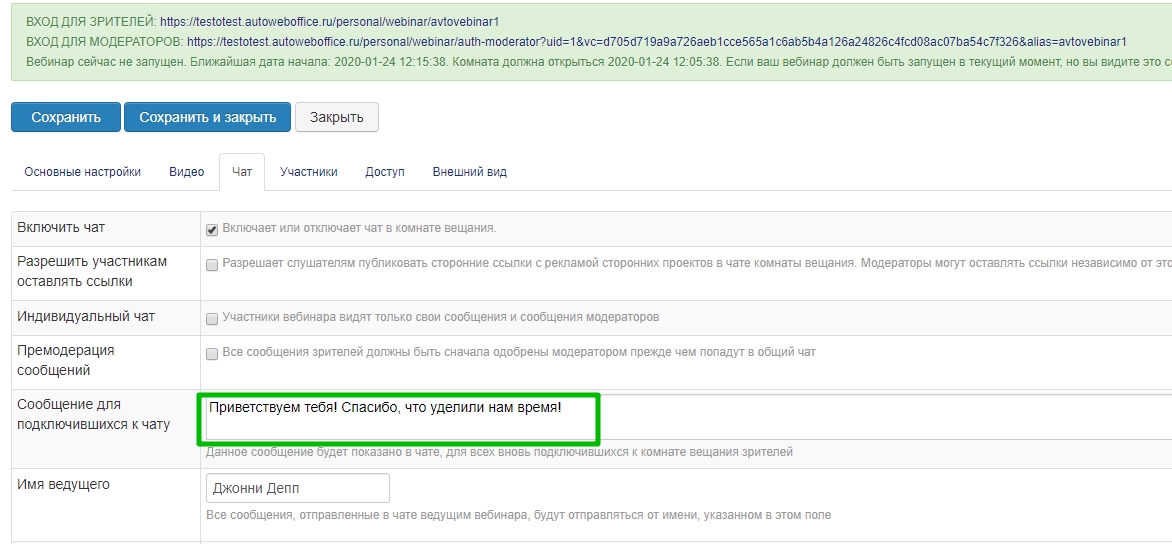Click the blue Сохранить button

tap(66, 117)
